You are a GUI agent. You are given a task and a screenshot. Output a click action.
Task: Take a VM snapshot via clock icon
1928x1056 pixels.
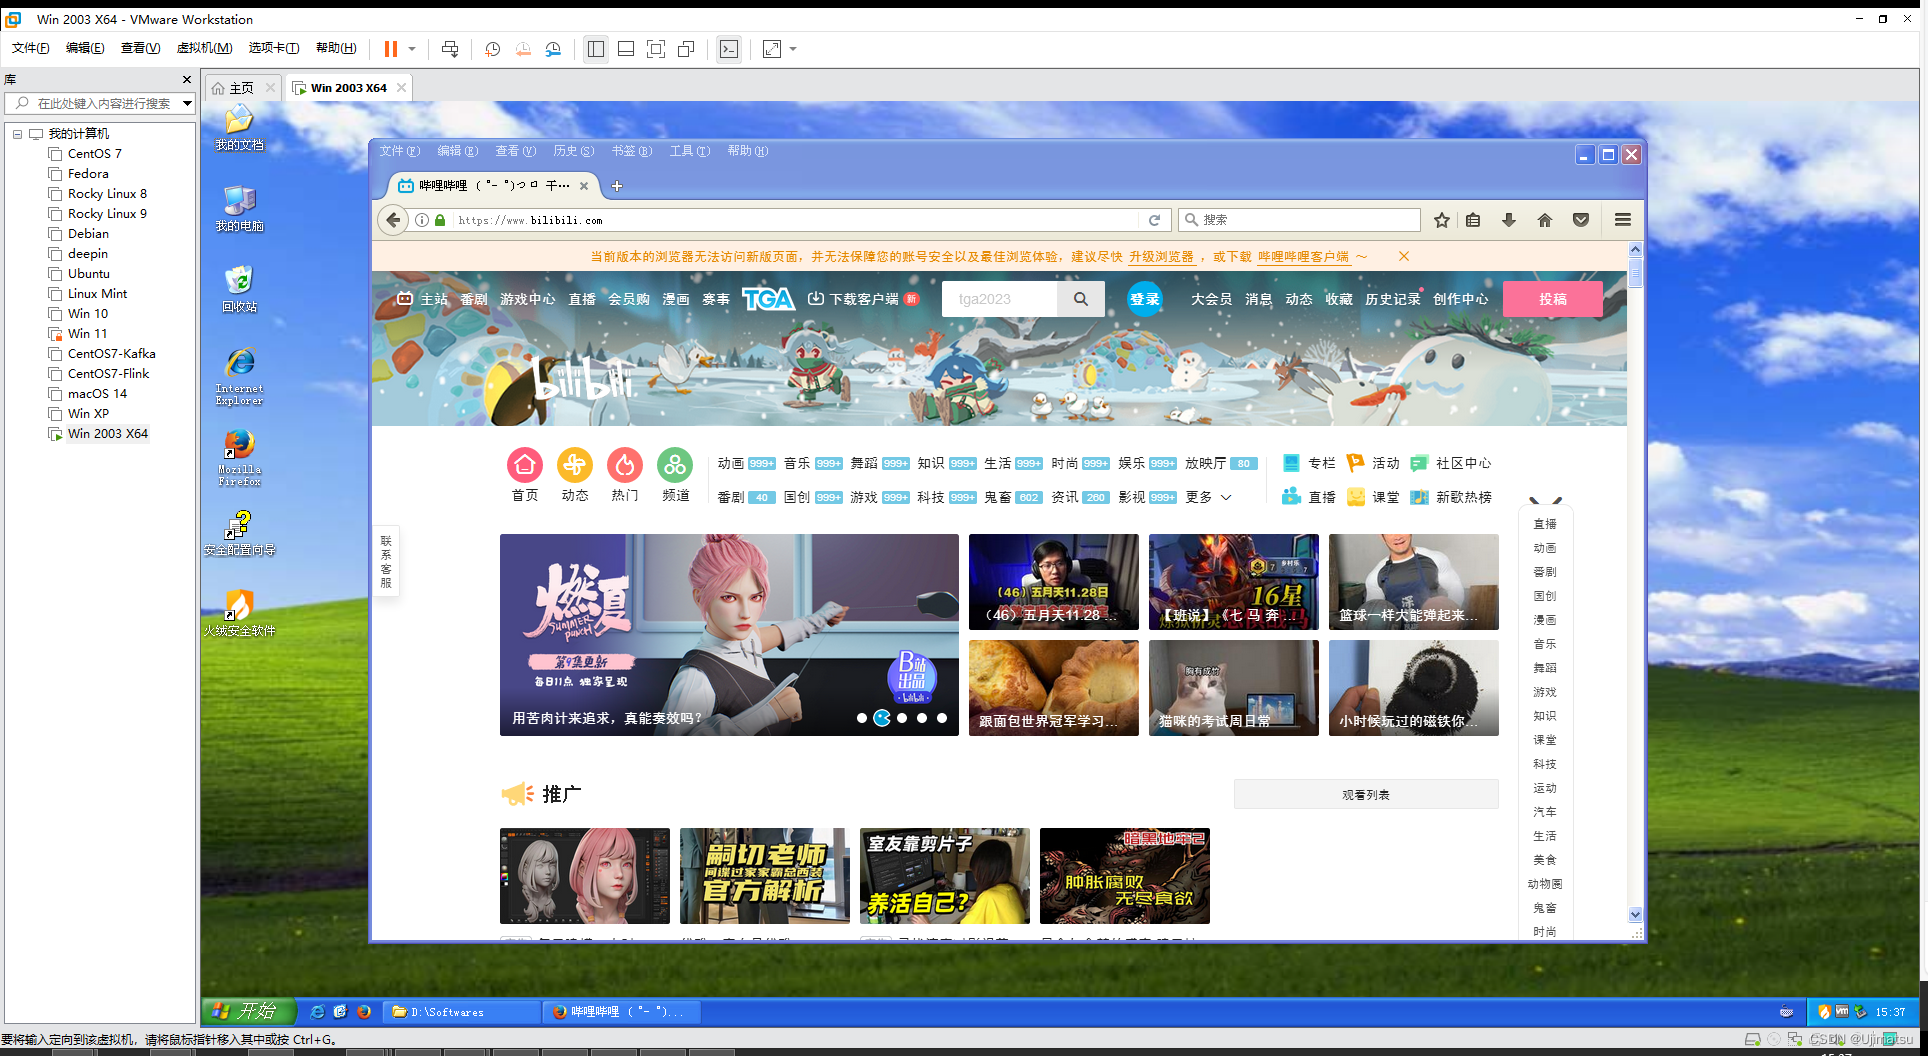point(492,49)
